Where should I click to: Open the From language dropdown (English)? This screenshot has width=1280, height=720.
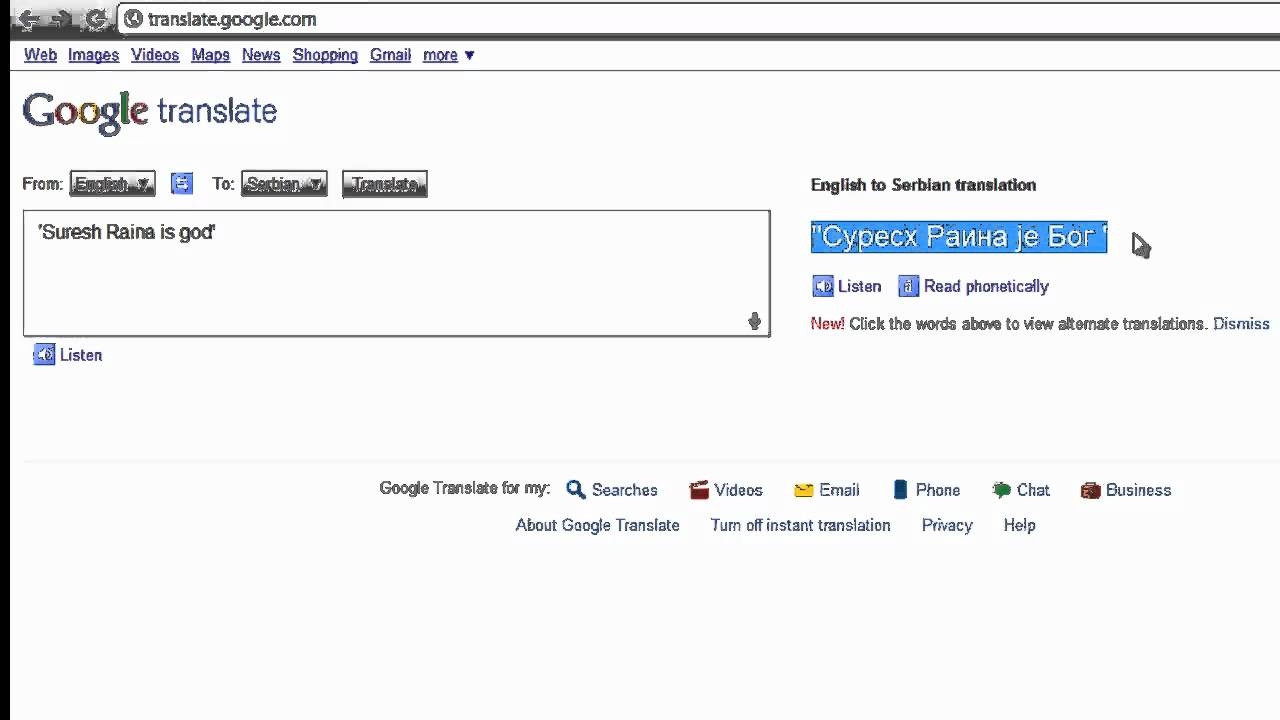[112, 184]
